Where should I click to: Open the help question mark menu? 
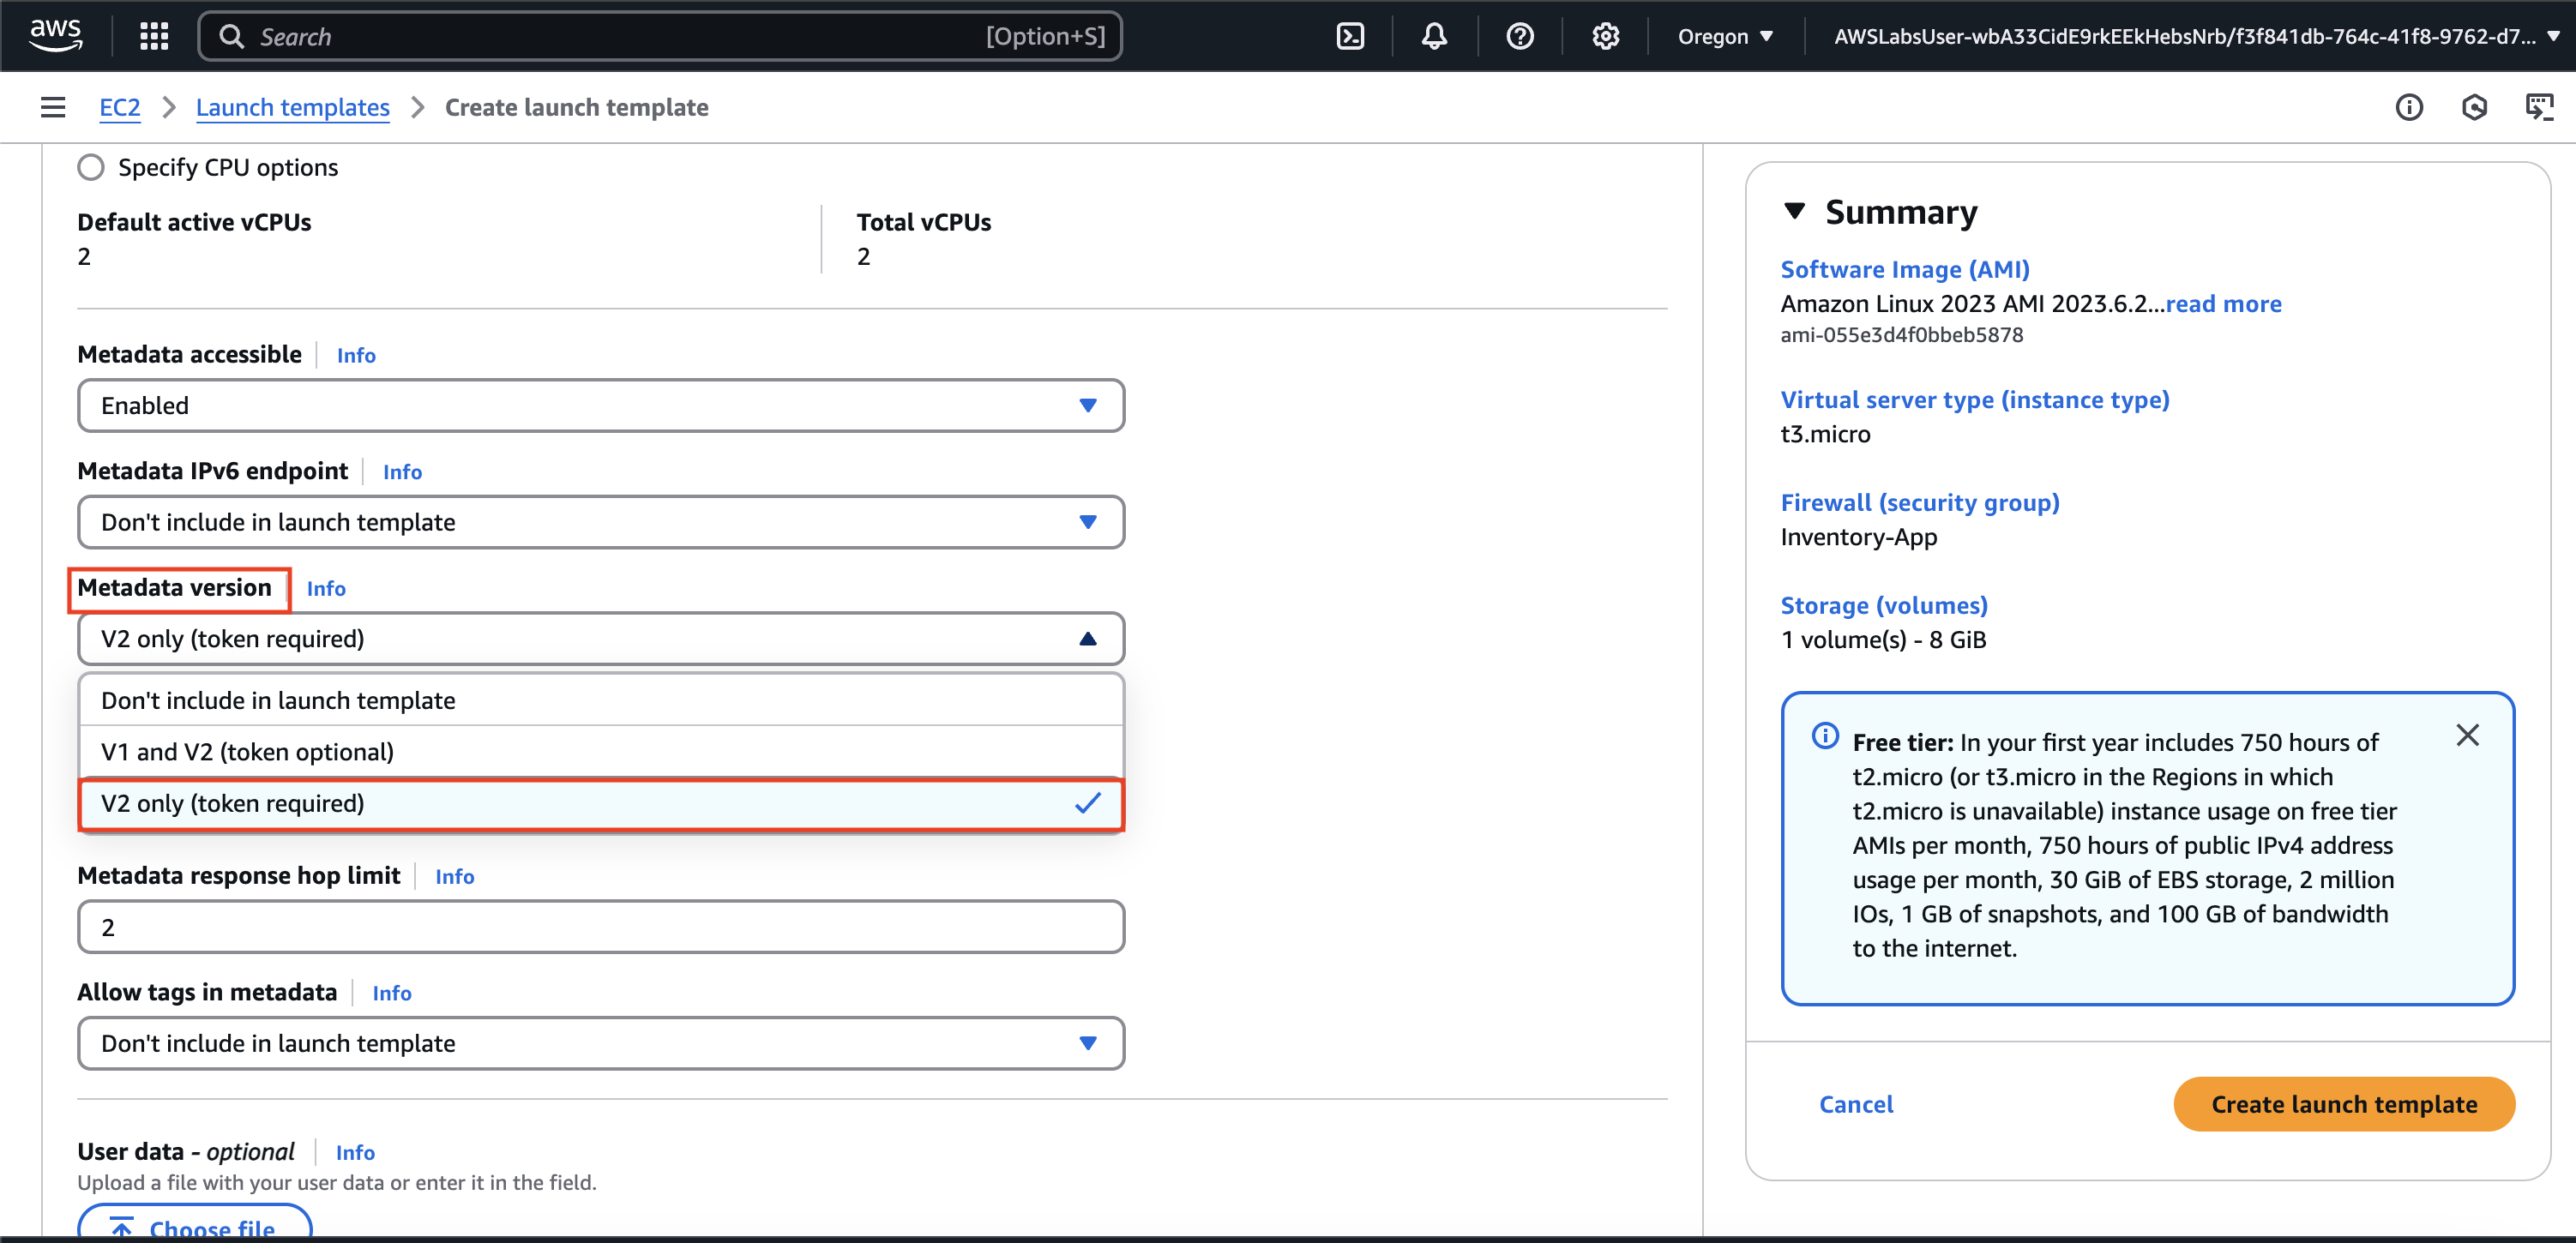click(1520, 36)
